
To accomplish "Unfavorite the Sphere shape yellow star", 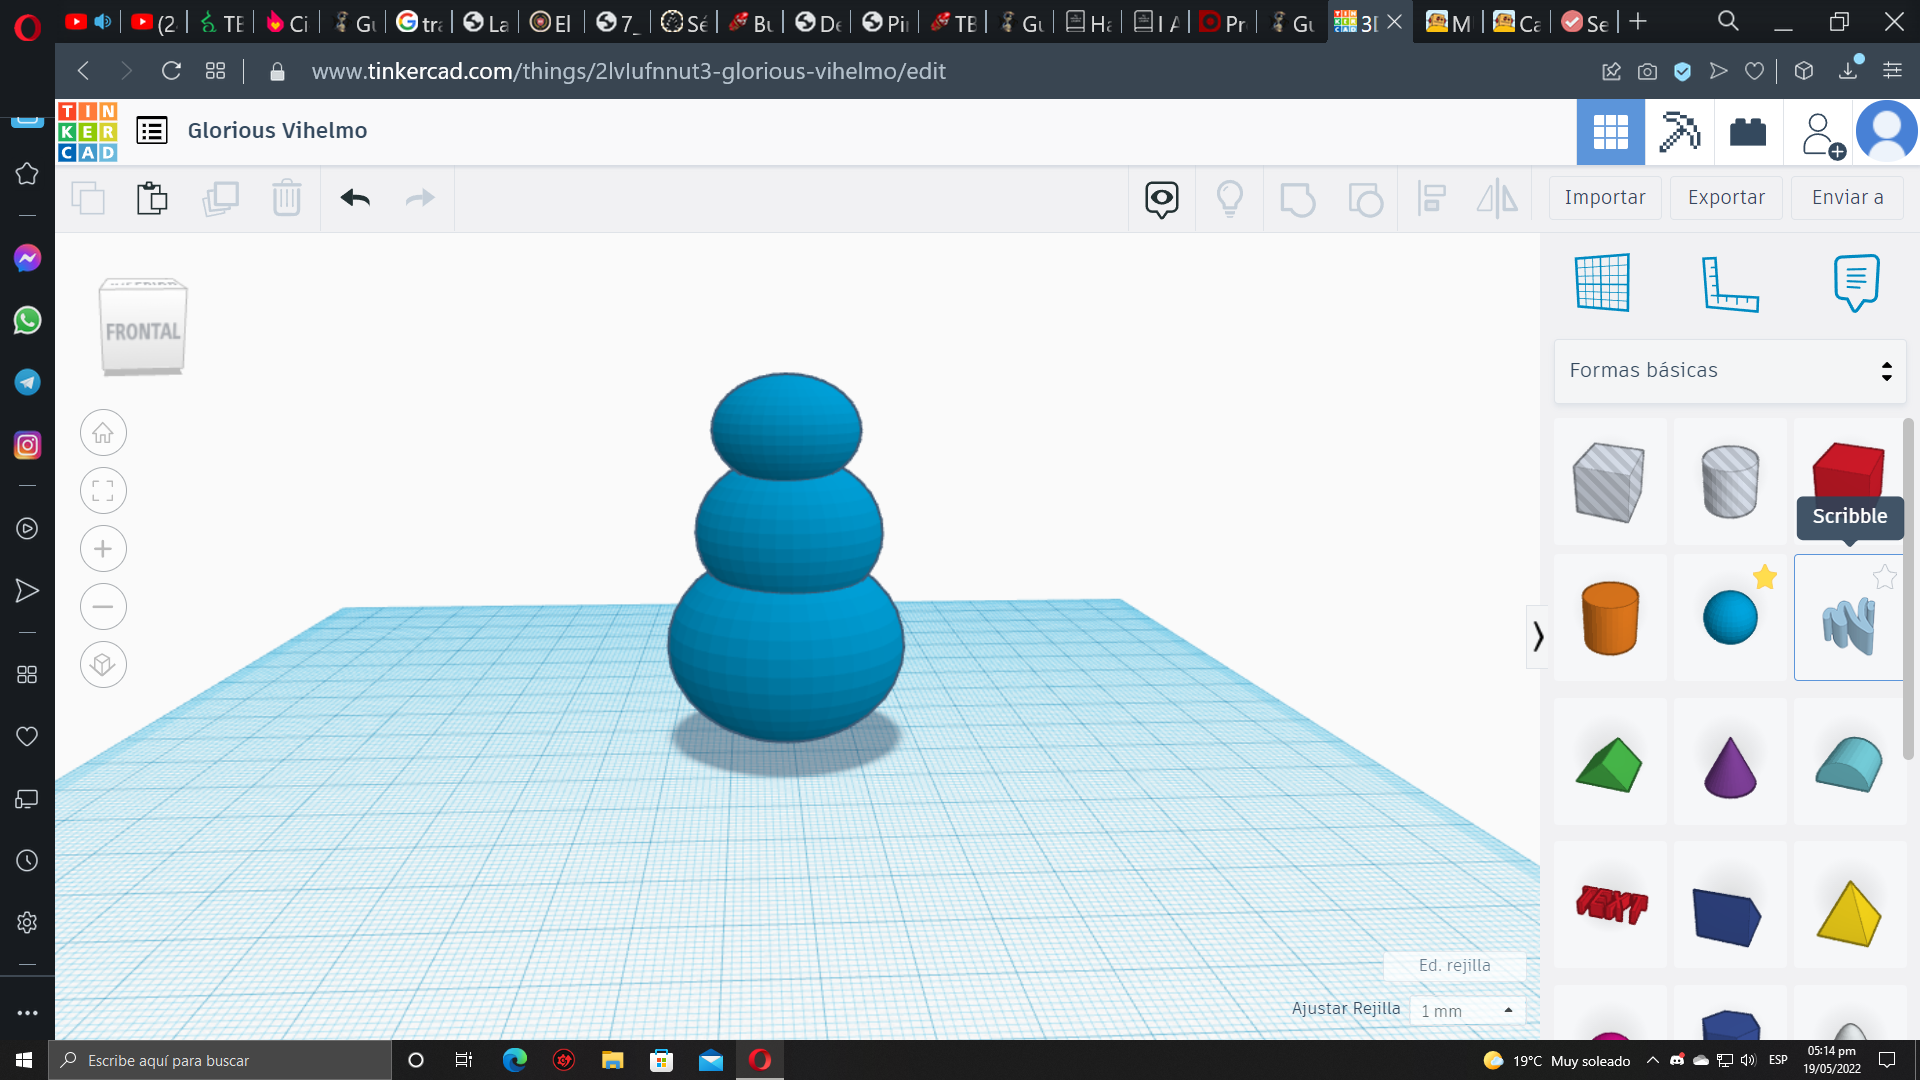I will 1765,577.
